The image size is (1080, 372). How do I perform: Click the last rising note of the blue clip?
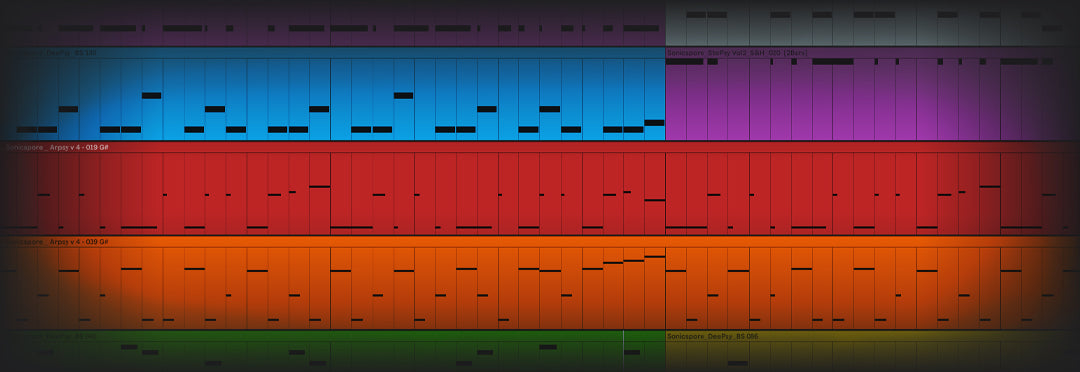point(654,123)
